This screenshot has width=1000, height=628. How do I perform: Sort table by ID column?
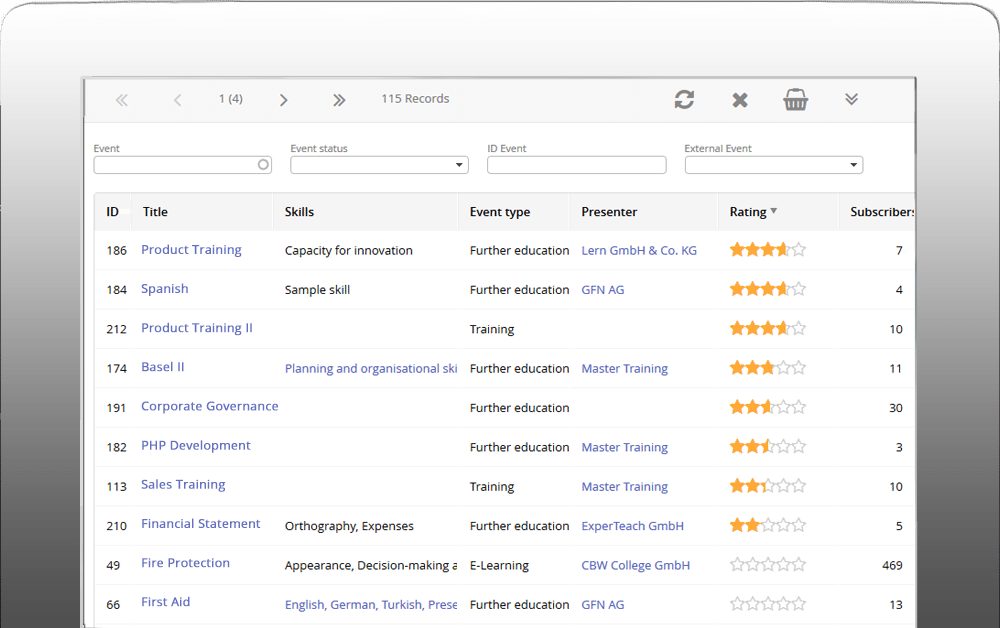coord(112,212)
